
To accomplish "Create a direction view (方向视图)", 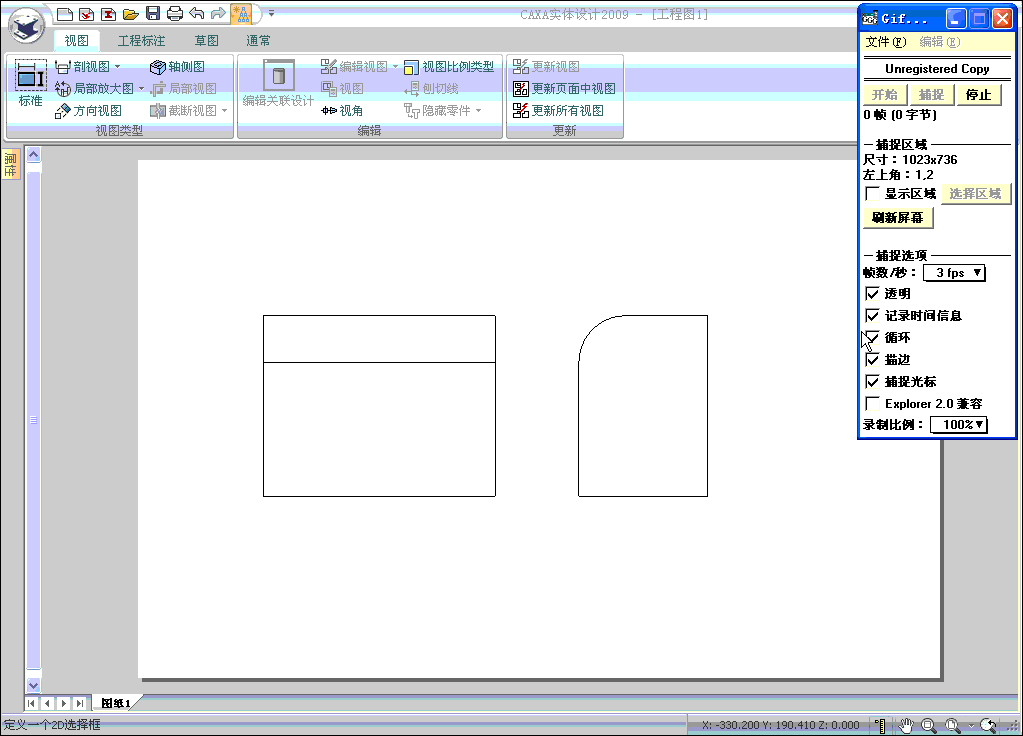I will tap(88, 110).
